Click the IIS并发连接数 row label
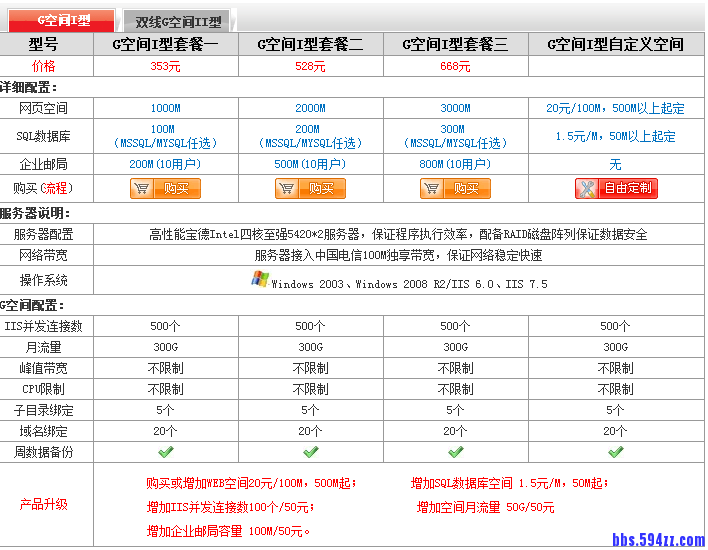708x550 pixels. pyautogui.click(x=43, y=326)
